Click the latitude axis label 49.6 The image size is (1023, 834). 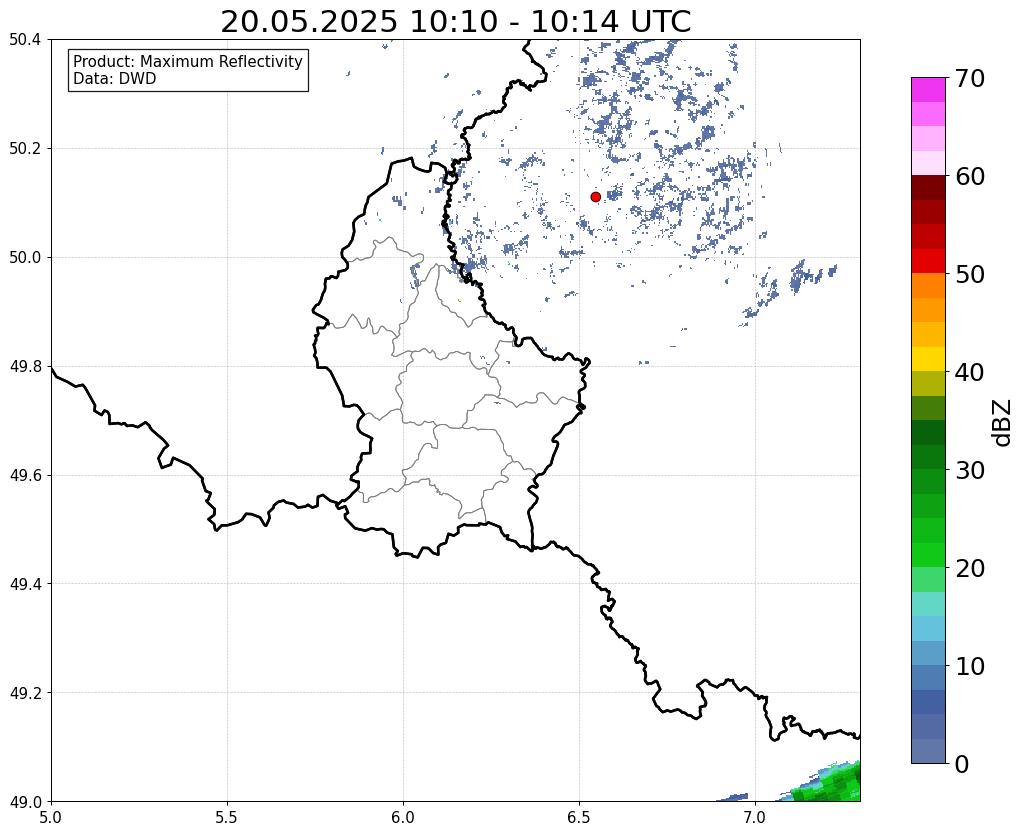25,476
